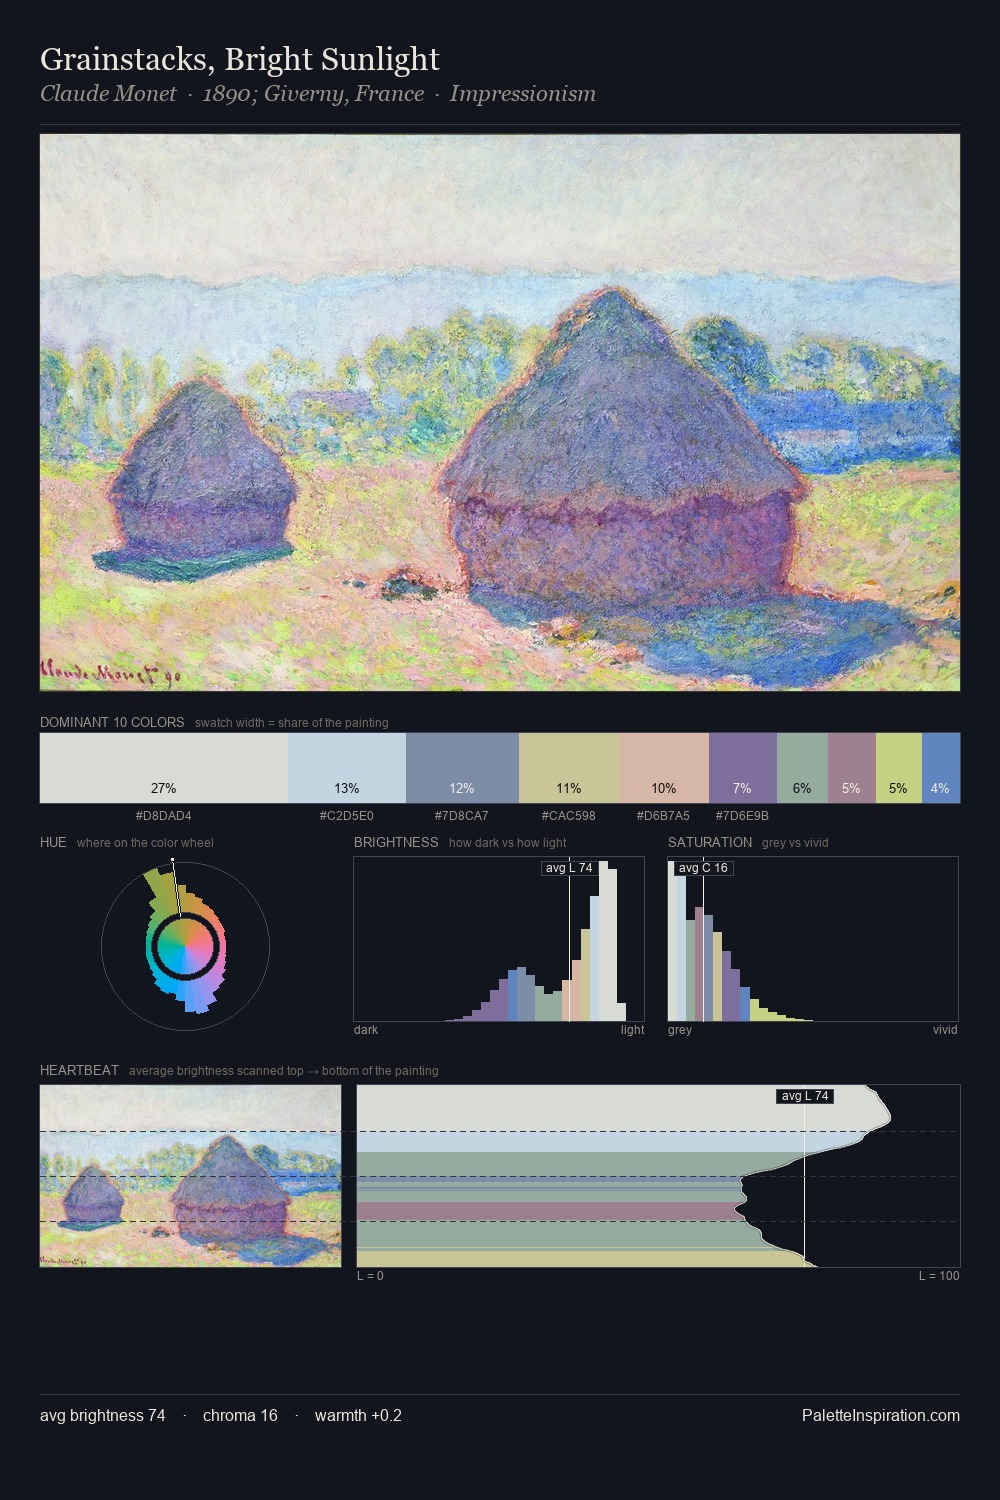Click the avg L 74 heartbeat label

(805, 1096)
